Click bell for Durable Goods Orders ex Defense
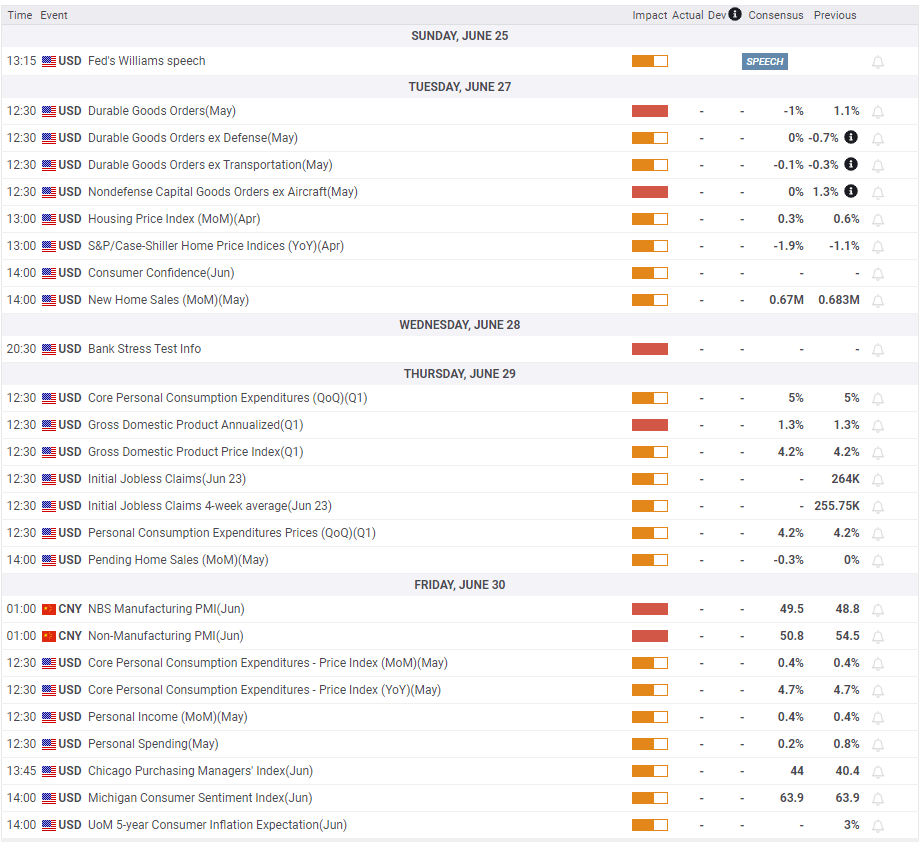The width and height of the screenshot is (921, 842). coord(878,139)
